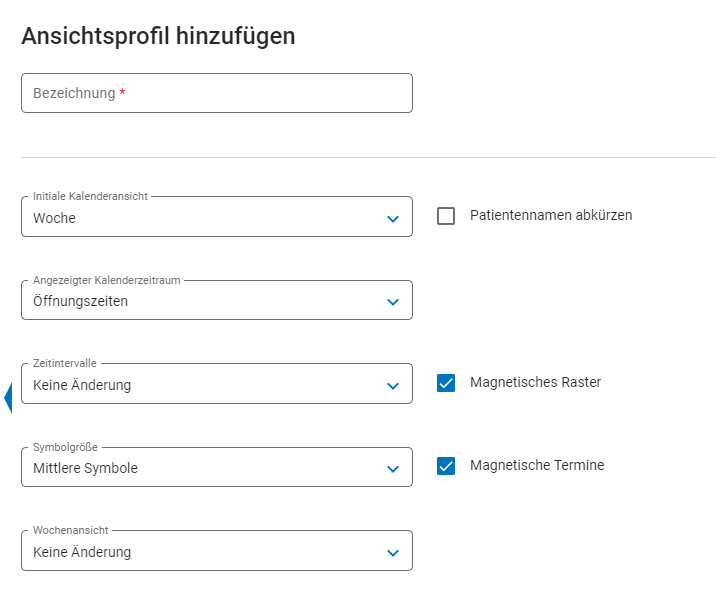The width and height of the screenshot is (716, 591).
Task: Click the 'Magnetisches Raster' label text
Action: [535, 382]
